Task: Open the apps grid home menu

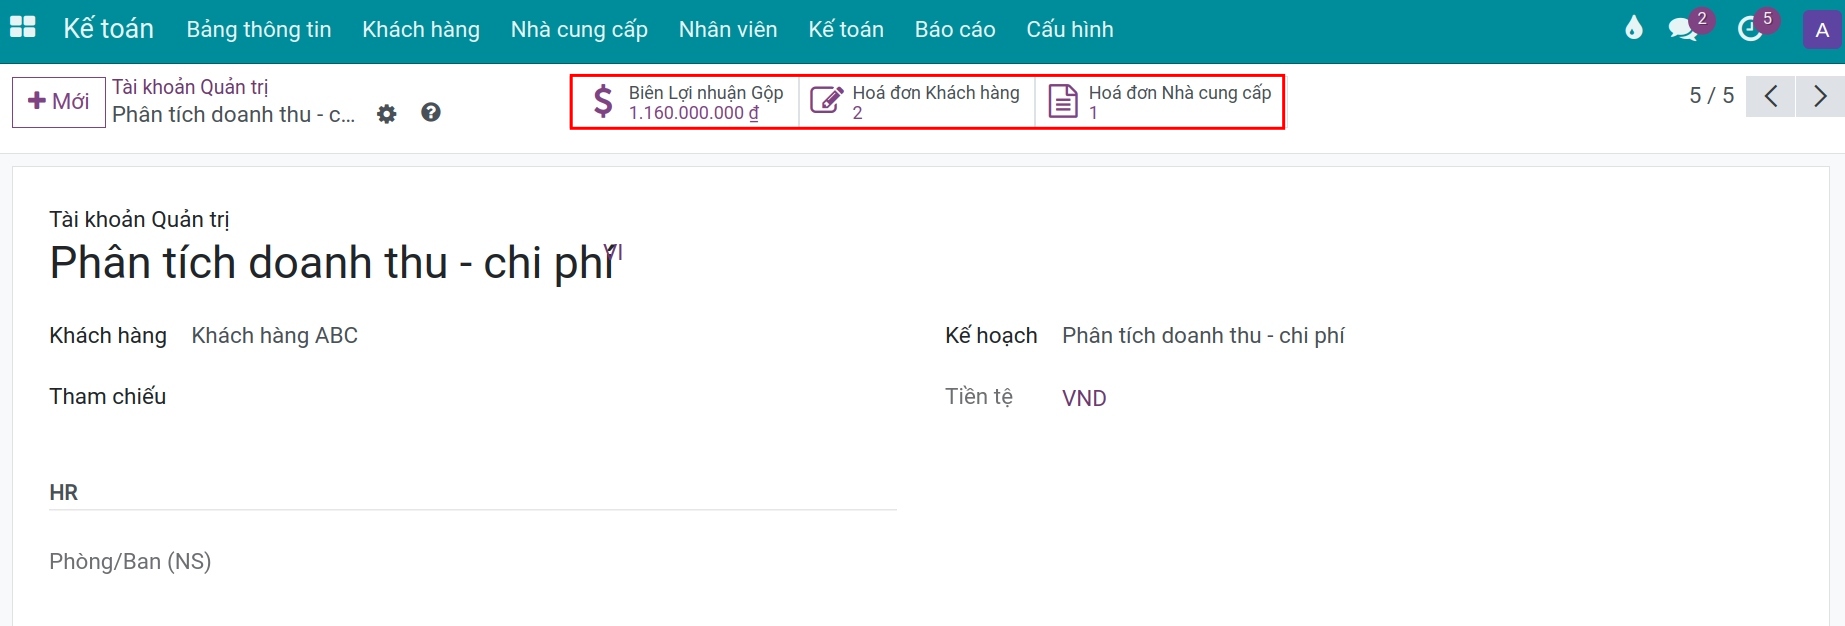Action: (23, 28)
